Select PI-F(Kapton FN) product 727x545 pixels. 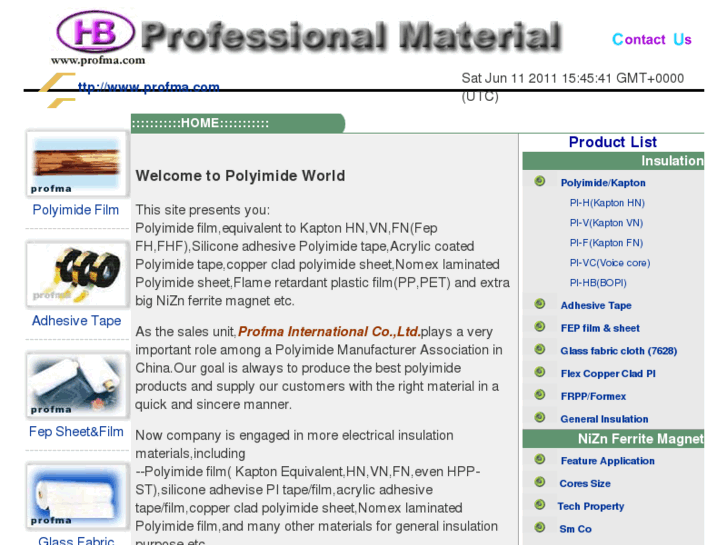(x=606, y=243)
